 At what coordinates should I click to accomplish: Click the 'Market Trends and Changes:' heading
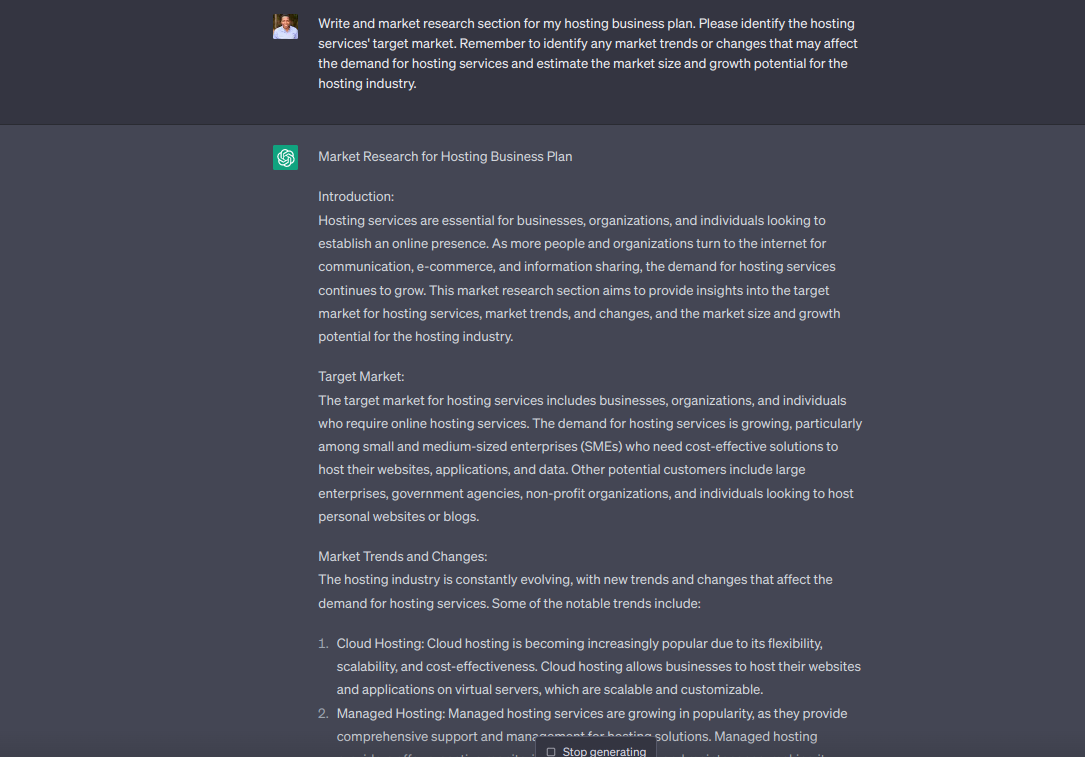point(403,556)
